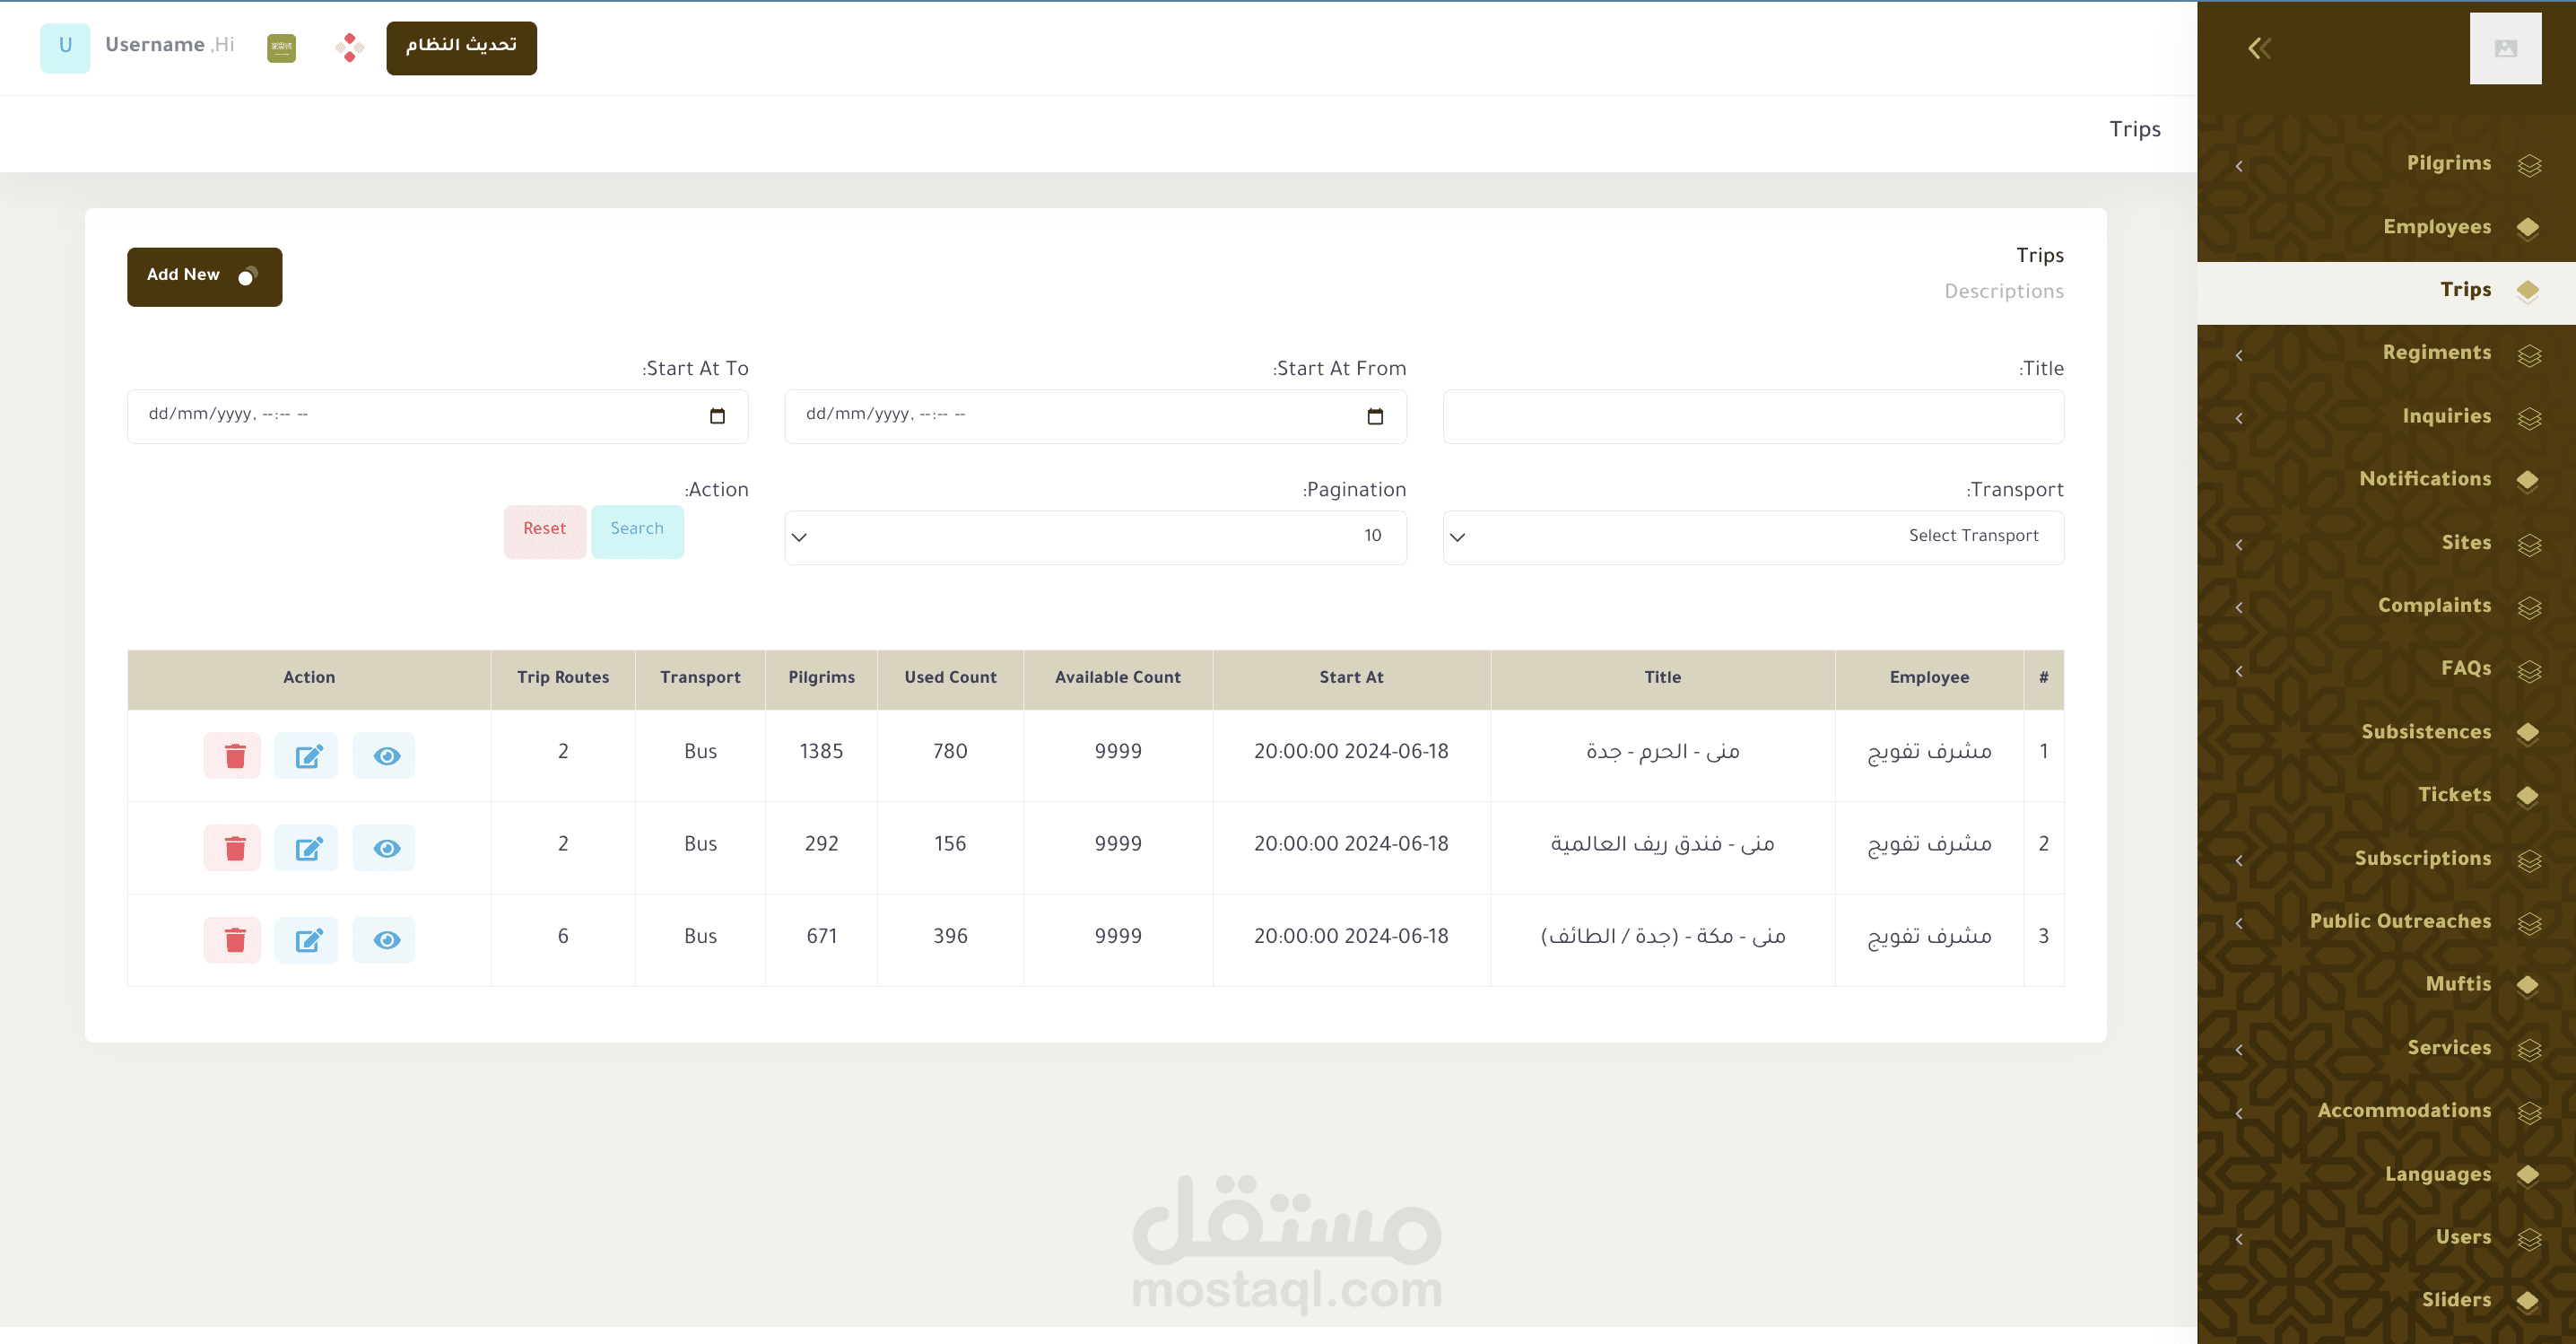This screenshot has height=1344, width=2576.
Task: Expand the Pilgrims sidebar menu
Action: click(2447, 164)
